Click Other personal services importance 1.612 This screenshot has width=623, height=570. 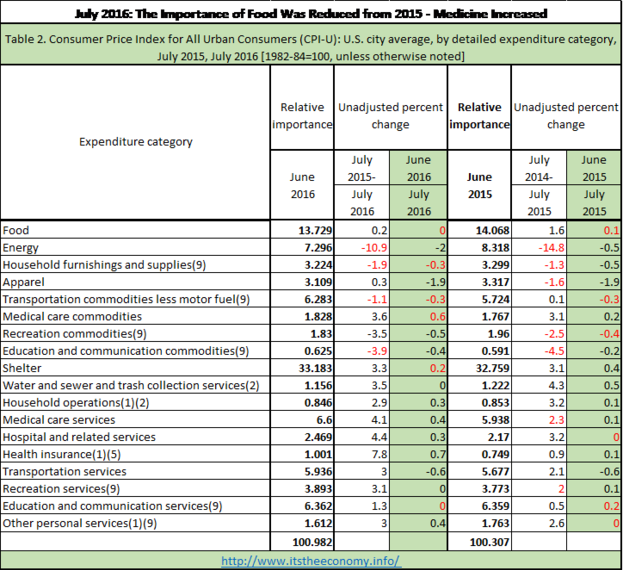(318, 523)
